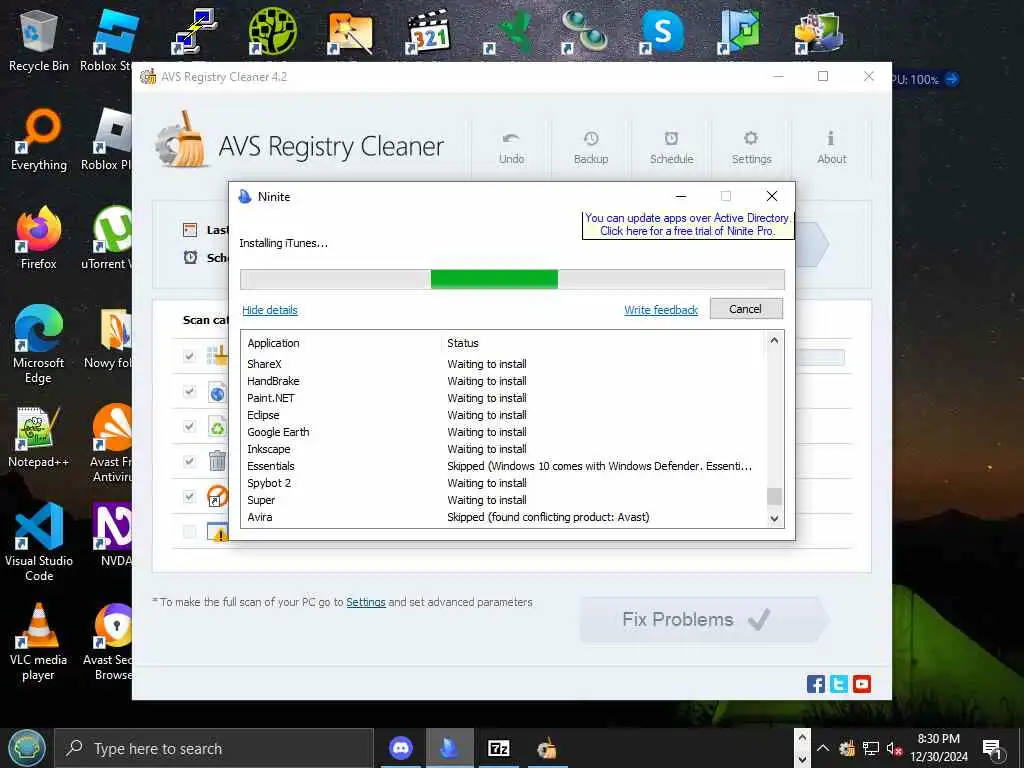
Task: Select Paint.NET row in Ninite list
Action: pos(503,398)
